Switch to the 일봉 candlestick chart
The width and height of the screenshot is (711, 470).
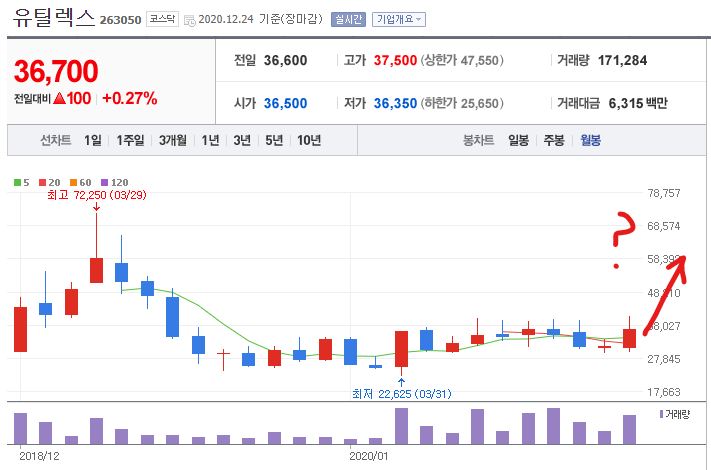pyautogui.click(x=518, y=141)
